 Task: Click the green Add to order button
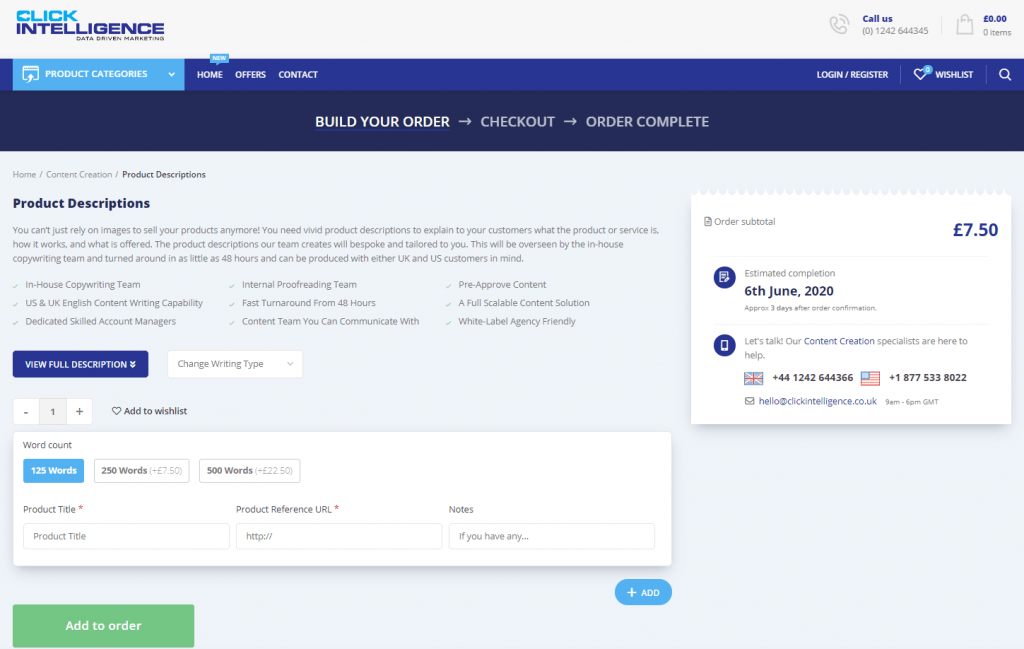102,625
